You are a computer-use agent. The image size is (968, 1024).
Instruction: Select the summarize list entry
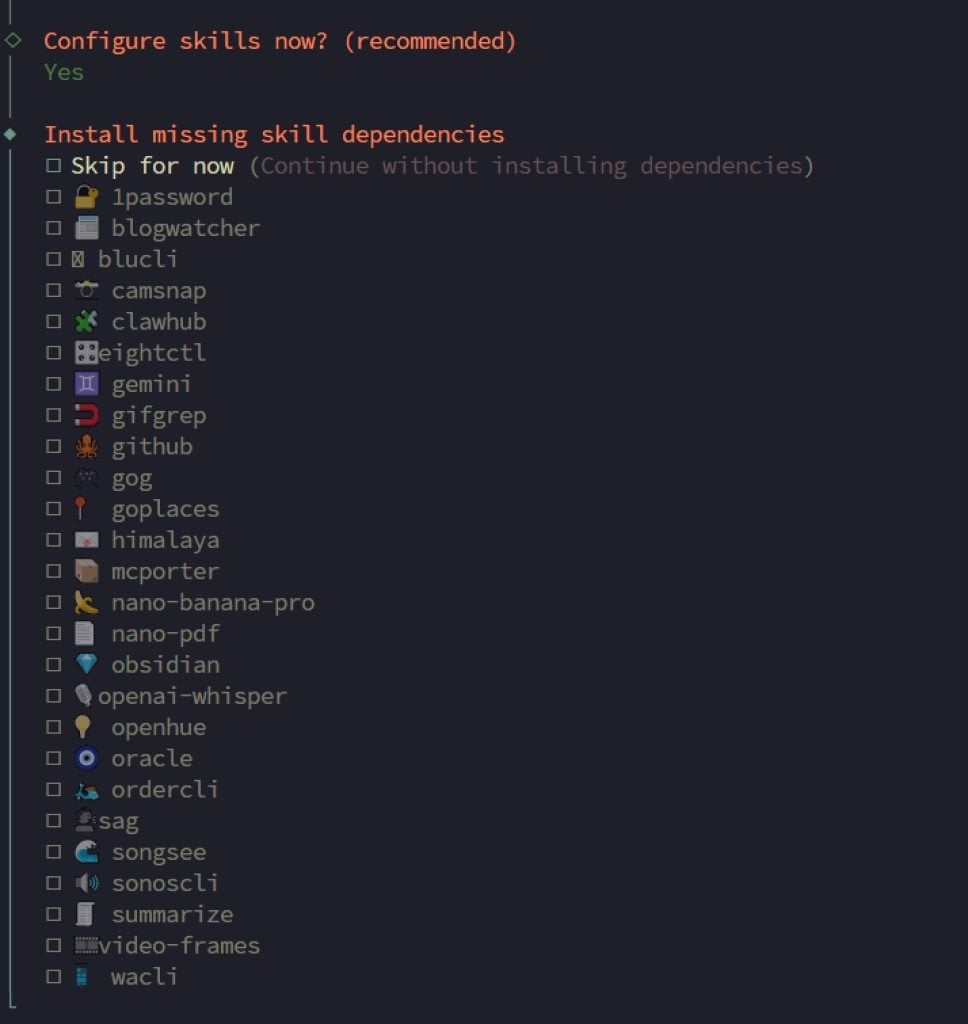coord(172,915)
